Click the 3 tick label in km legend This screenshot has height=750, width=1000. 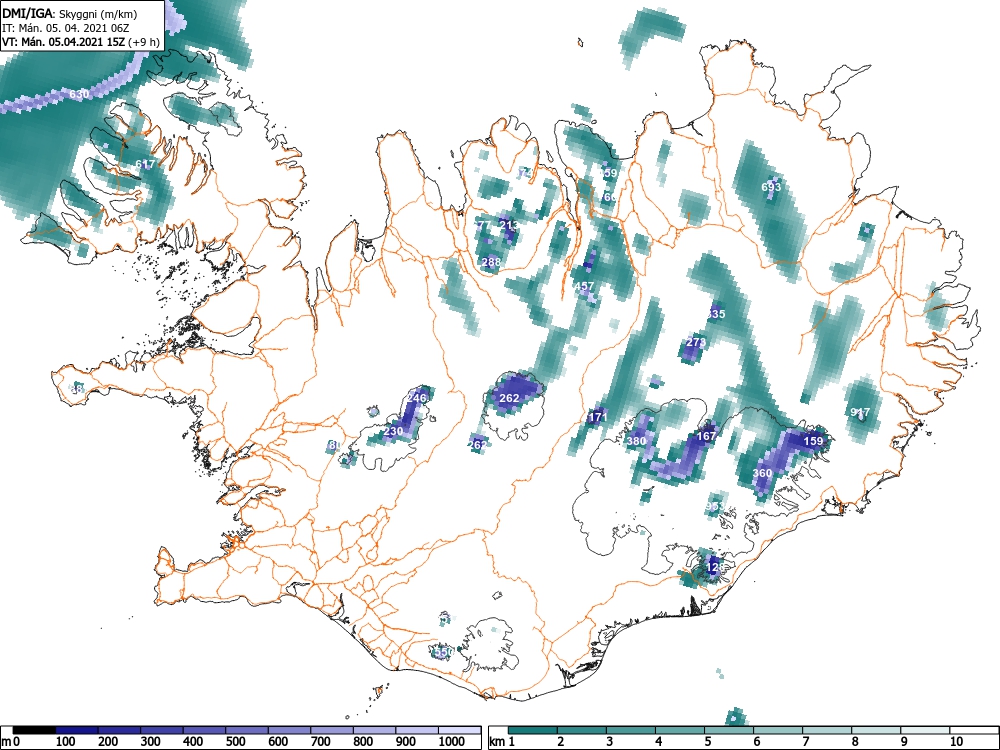pyautogui.click(x=609, y=742)
